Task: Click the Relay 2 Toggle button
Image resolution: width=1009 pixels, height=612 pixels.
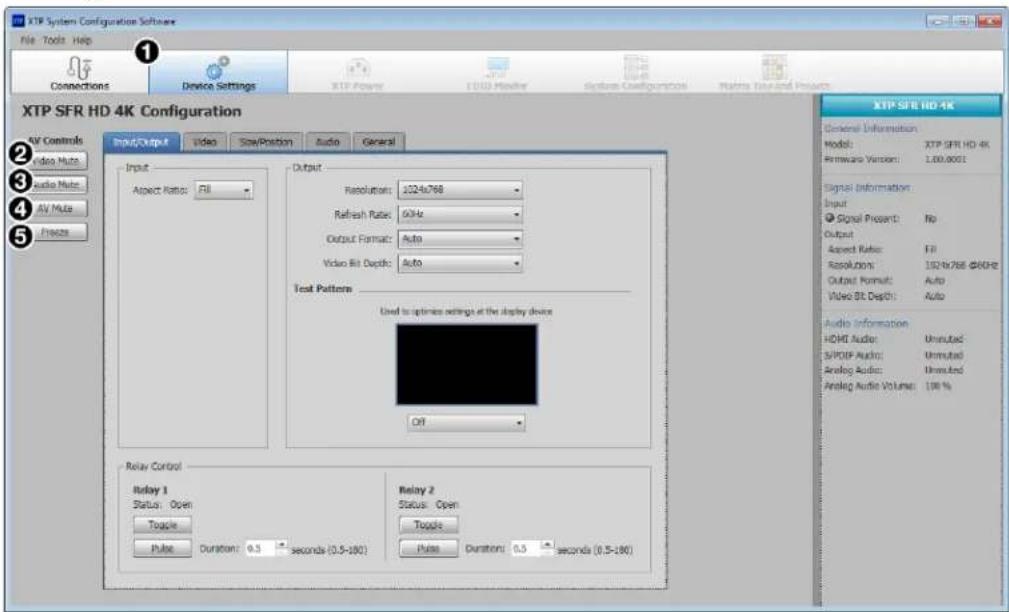Action: (429, 525)
